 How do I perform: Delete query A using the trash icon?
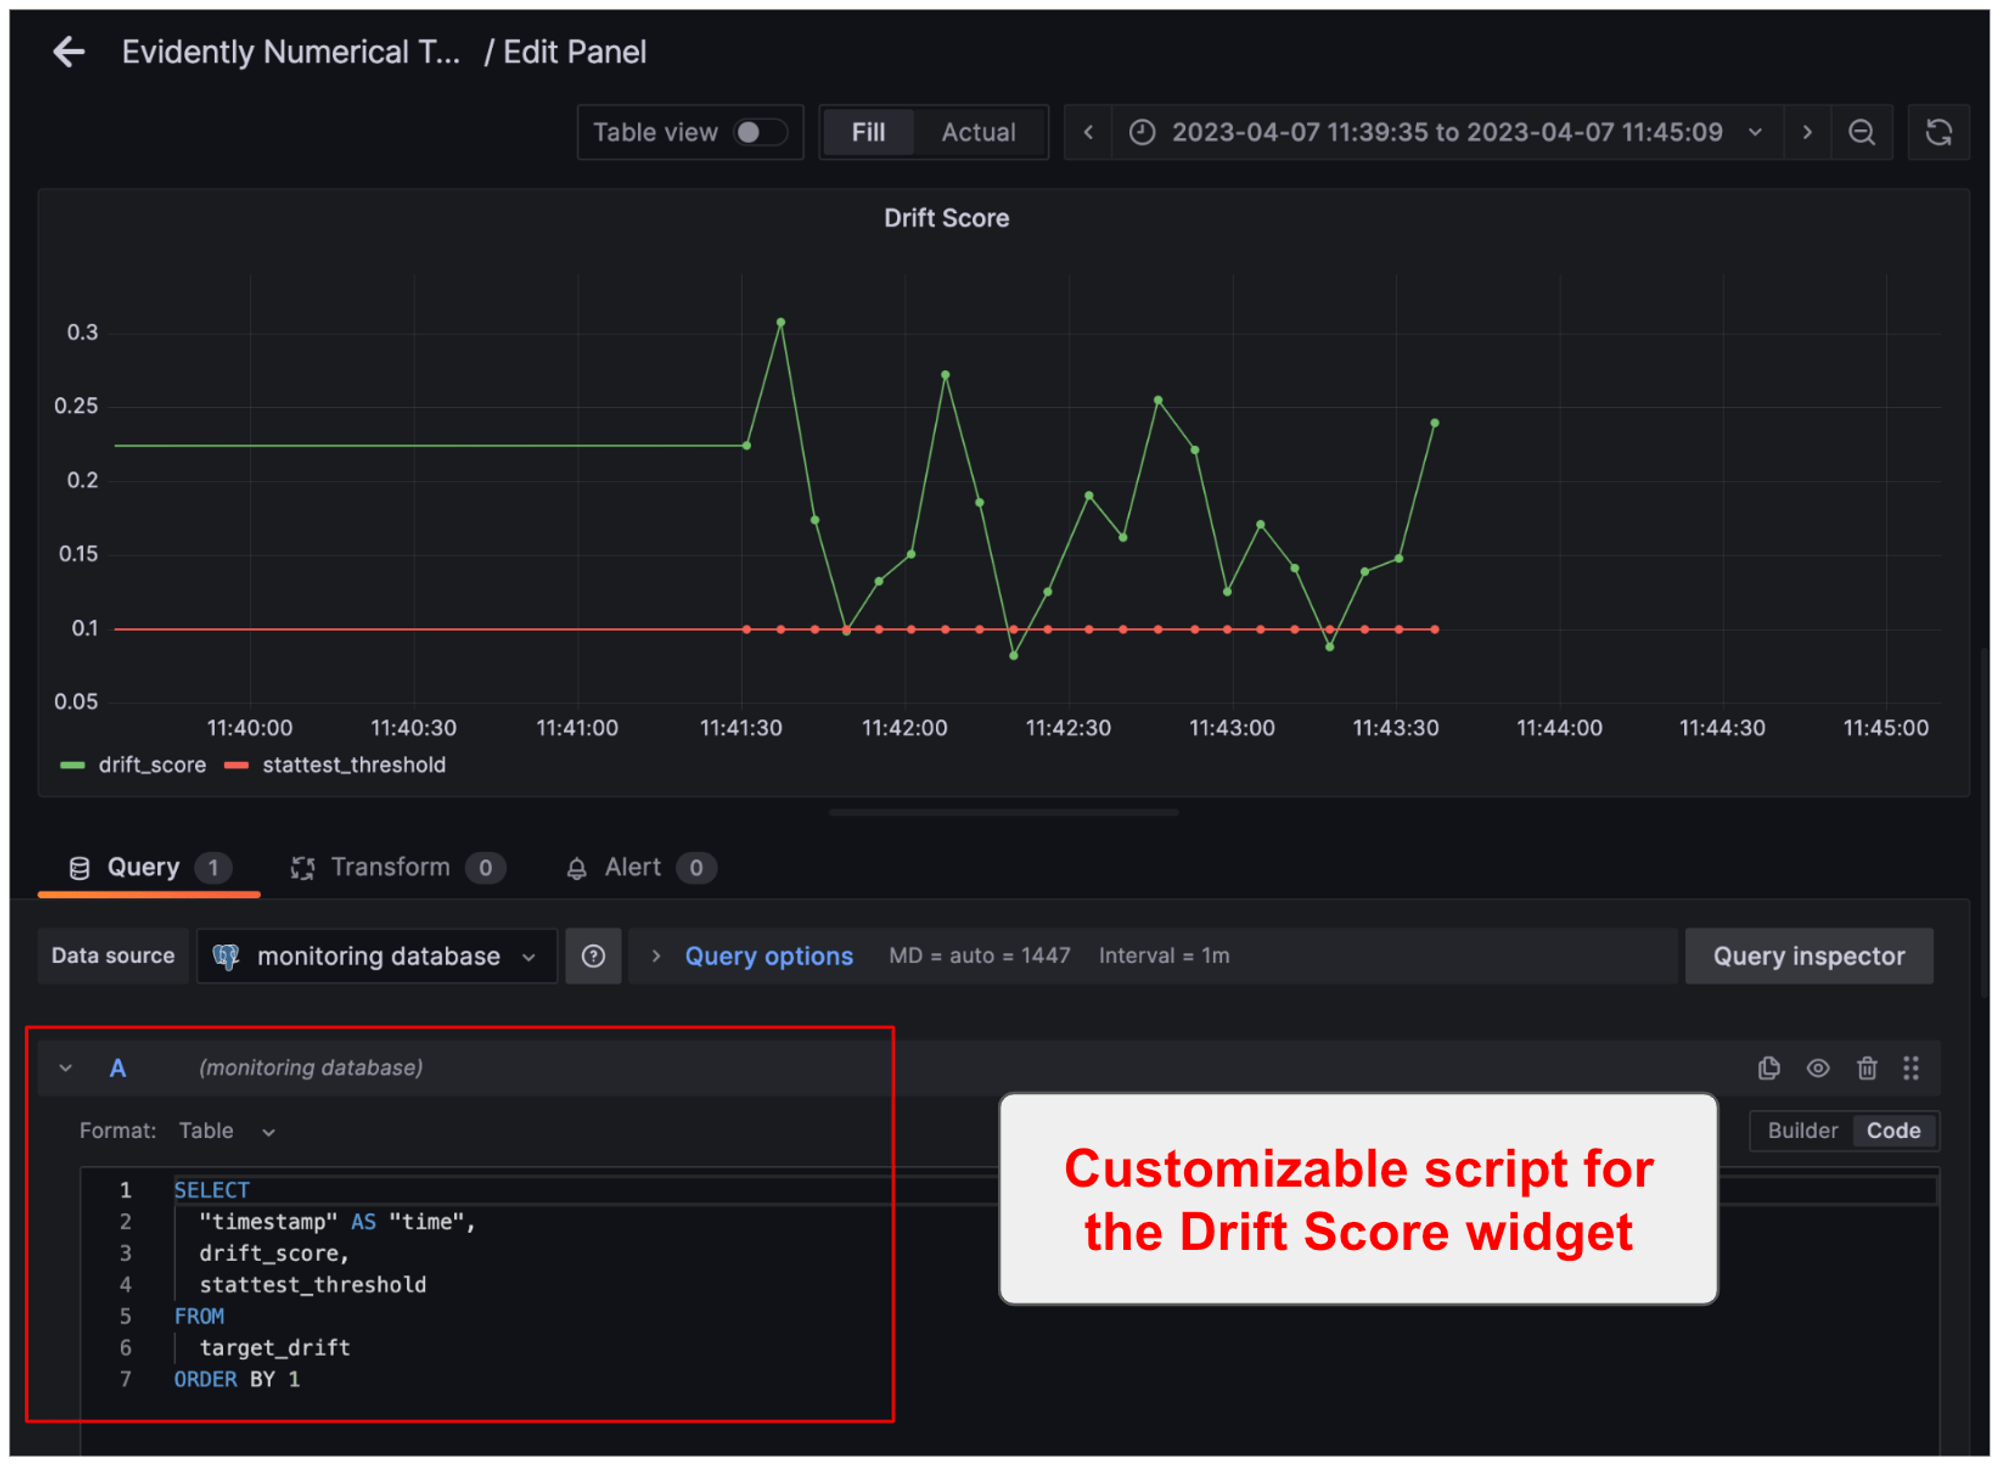[x=1866, y=1068]
